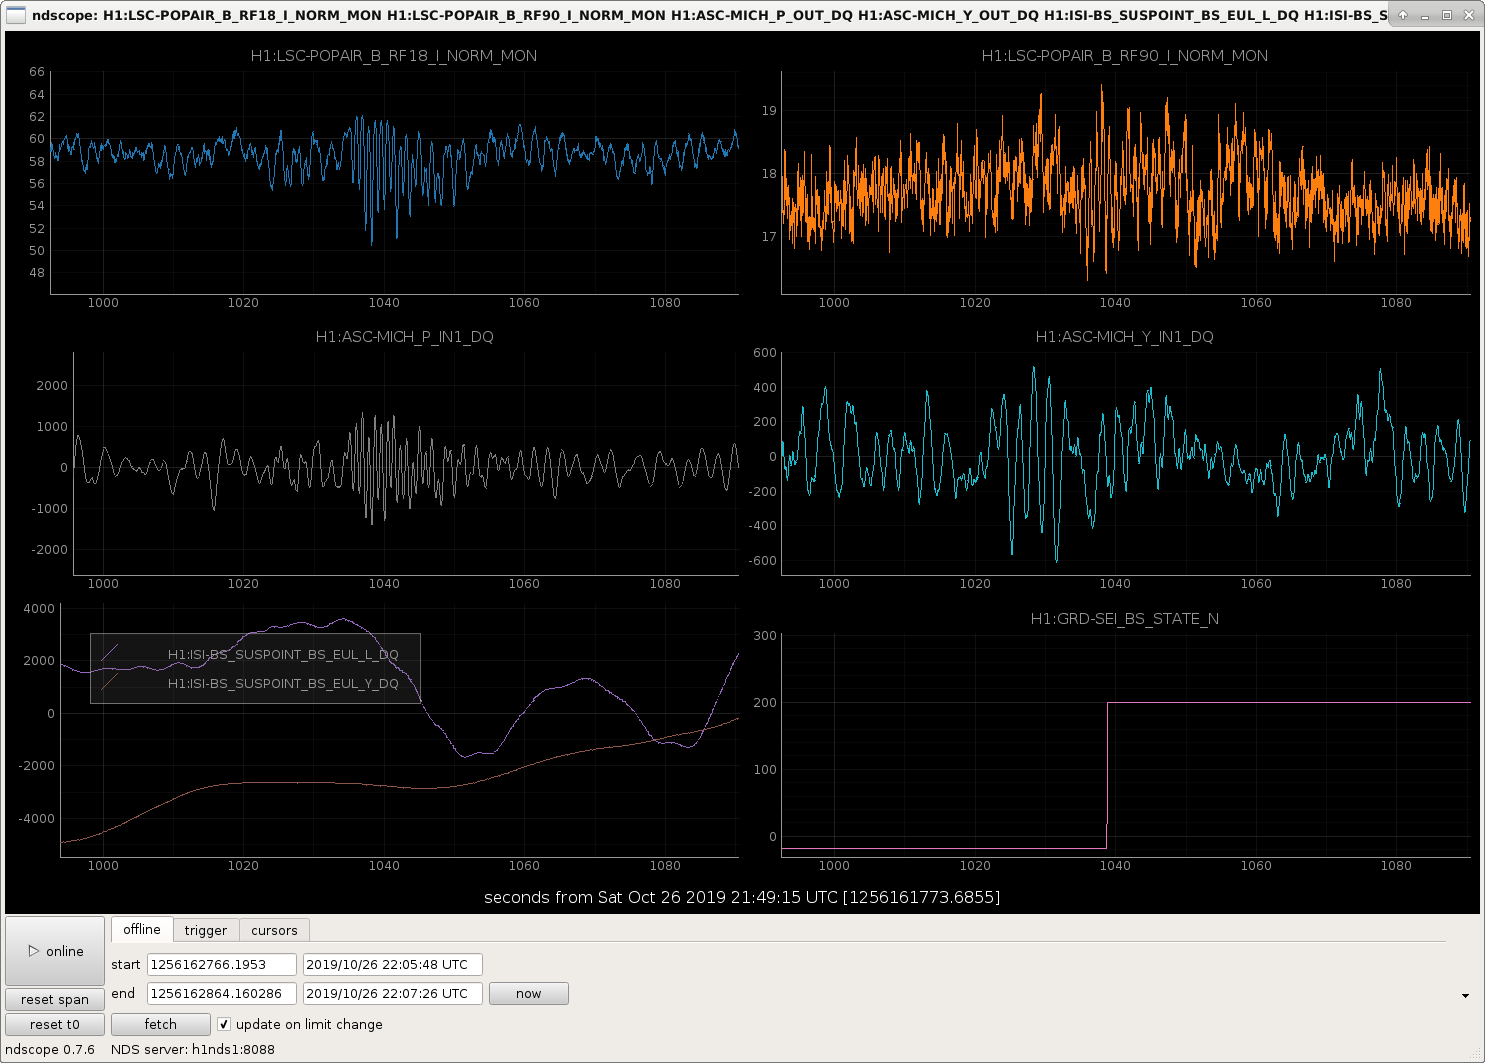The width and height of the screenshot is (1485, 1063).
Task: Select the offline tab
Action: coord(142,929)
